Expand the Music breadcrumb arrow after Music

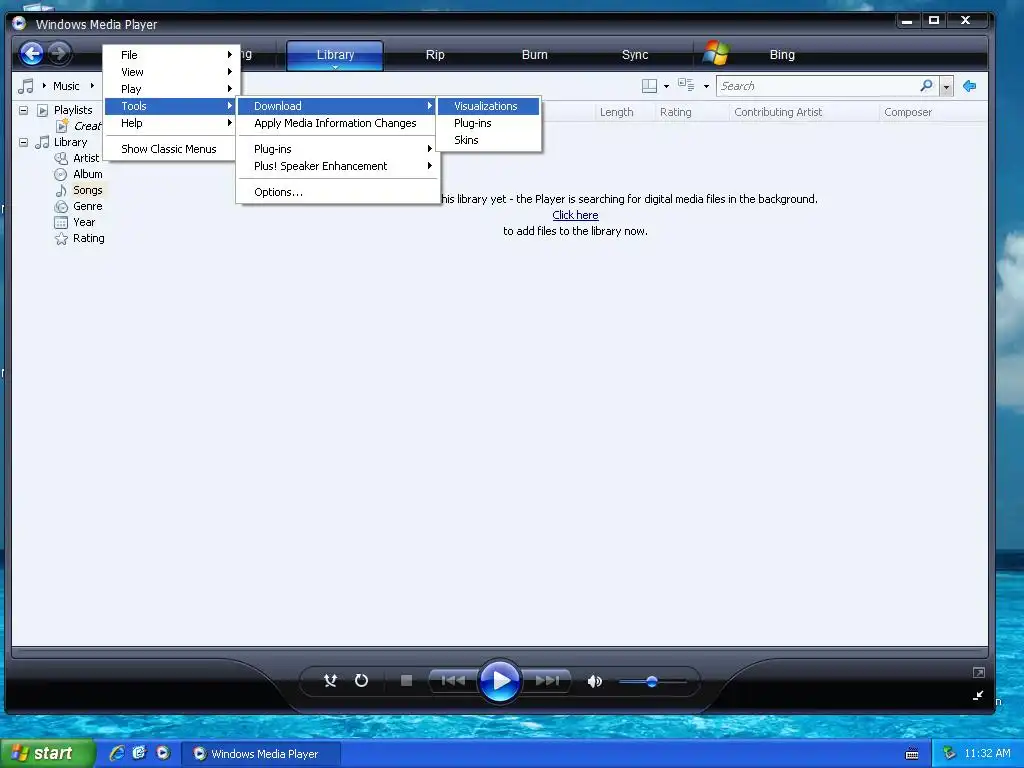92,86
